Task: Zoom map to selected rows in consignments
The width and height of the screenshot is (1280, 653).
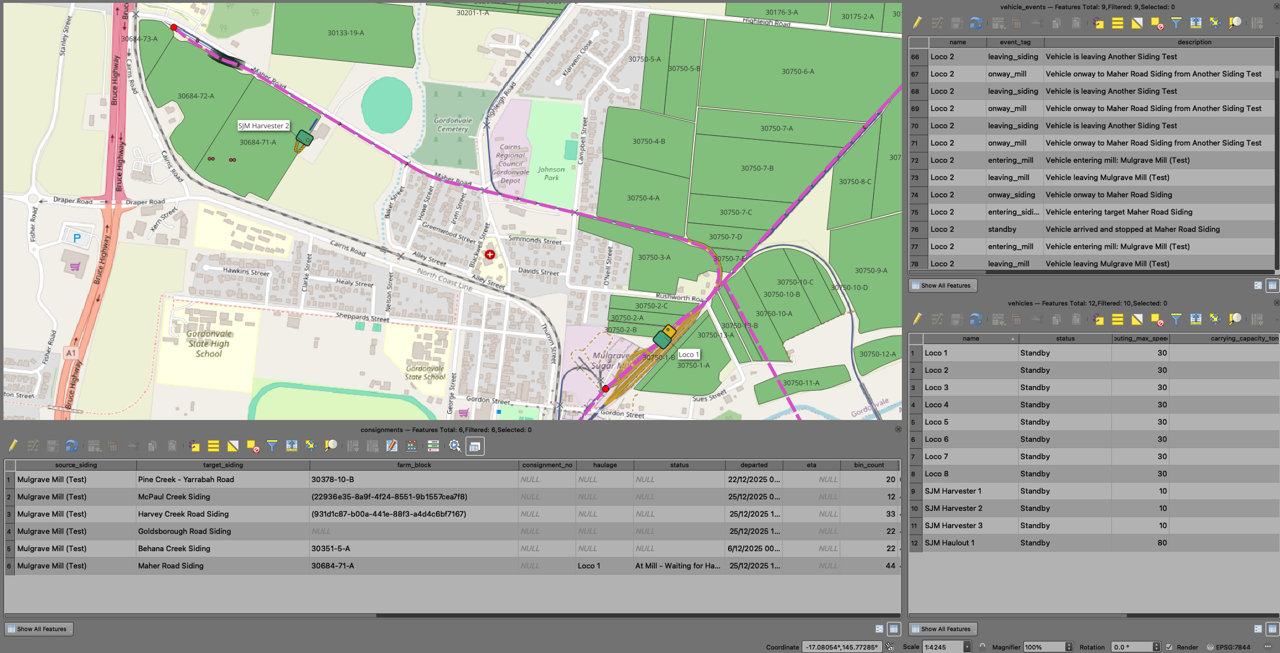Action: (x=331, y=446)
